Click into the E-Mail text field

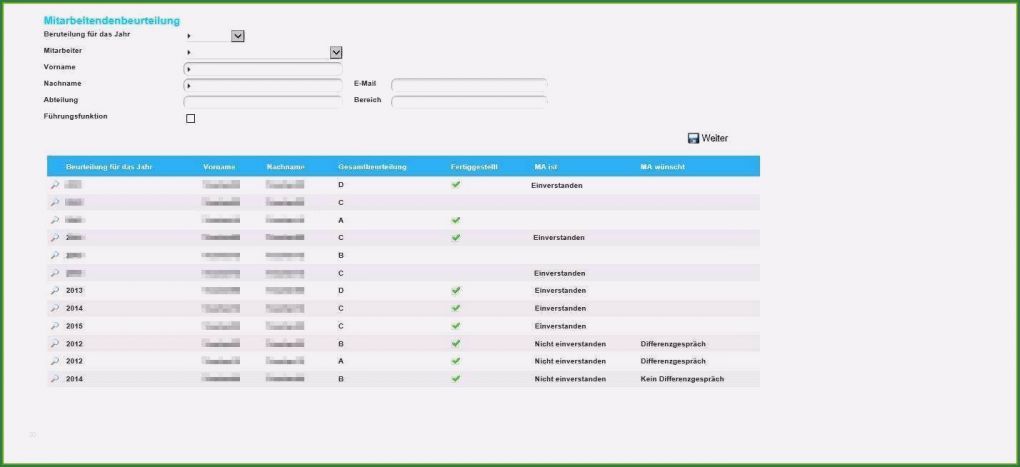[470, 85]
